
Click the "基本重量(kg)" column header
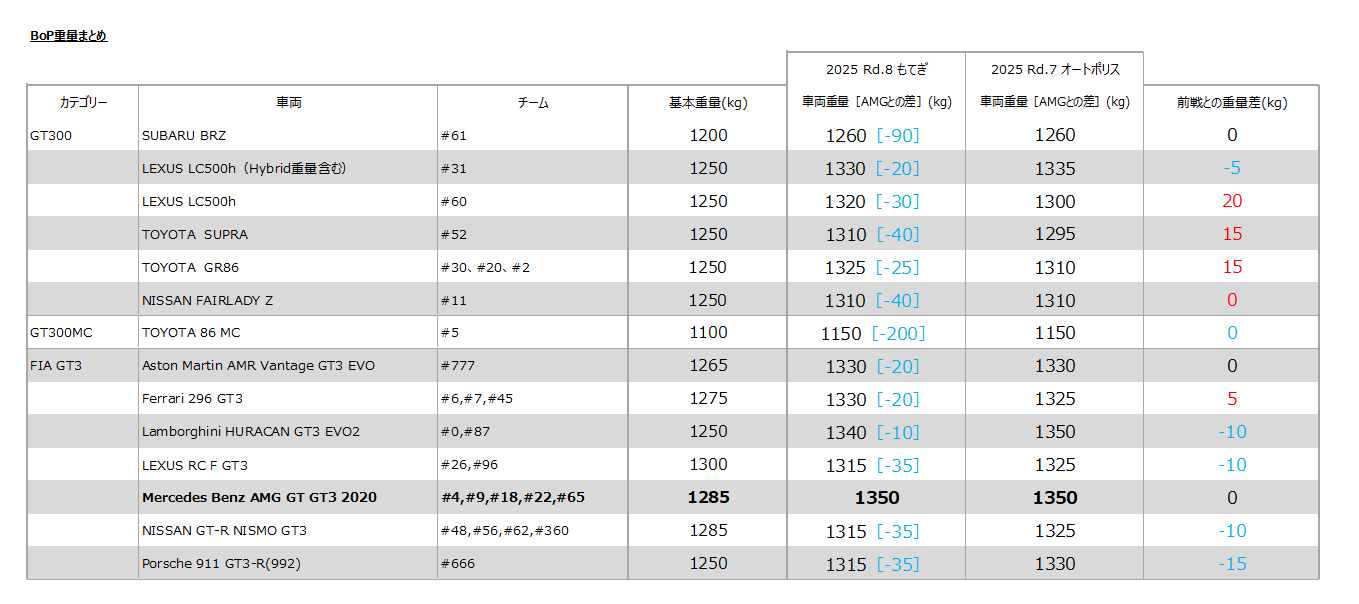708,103
